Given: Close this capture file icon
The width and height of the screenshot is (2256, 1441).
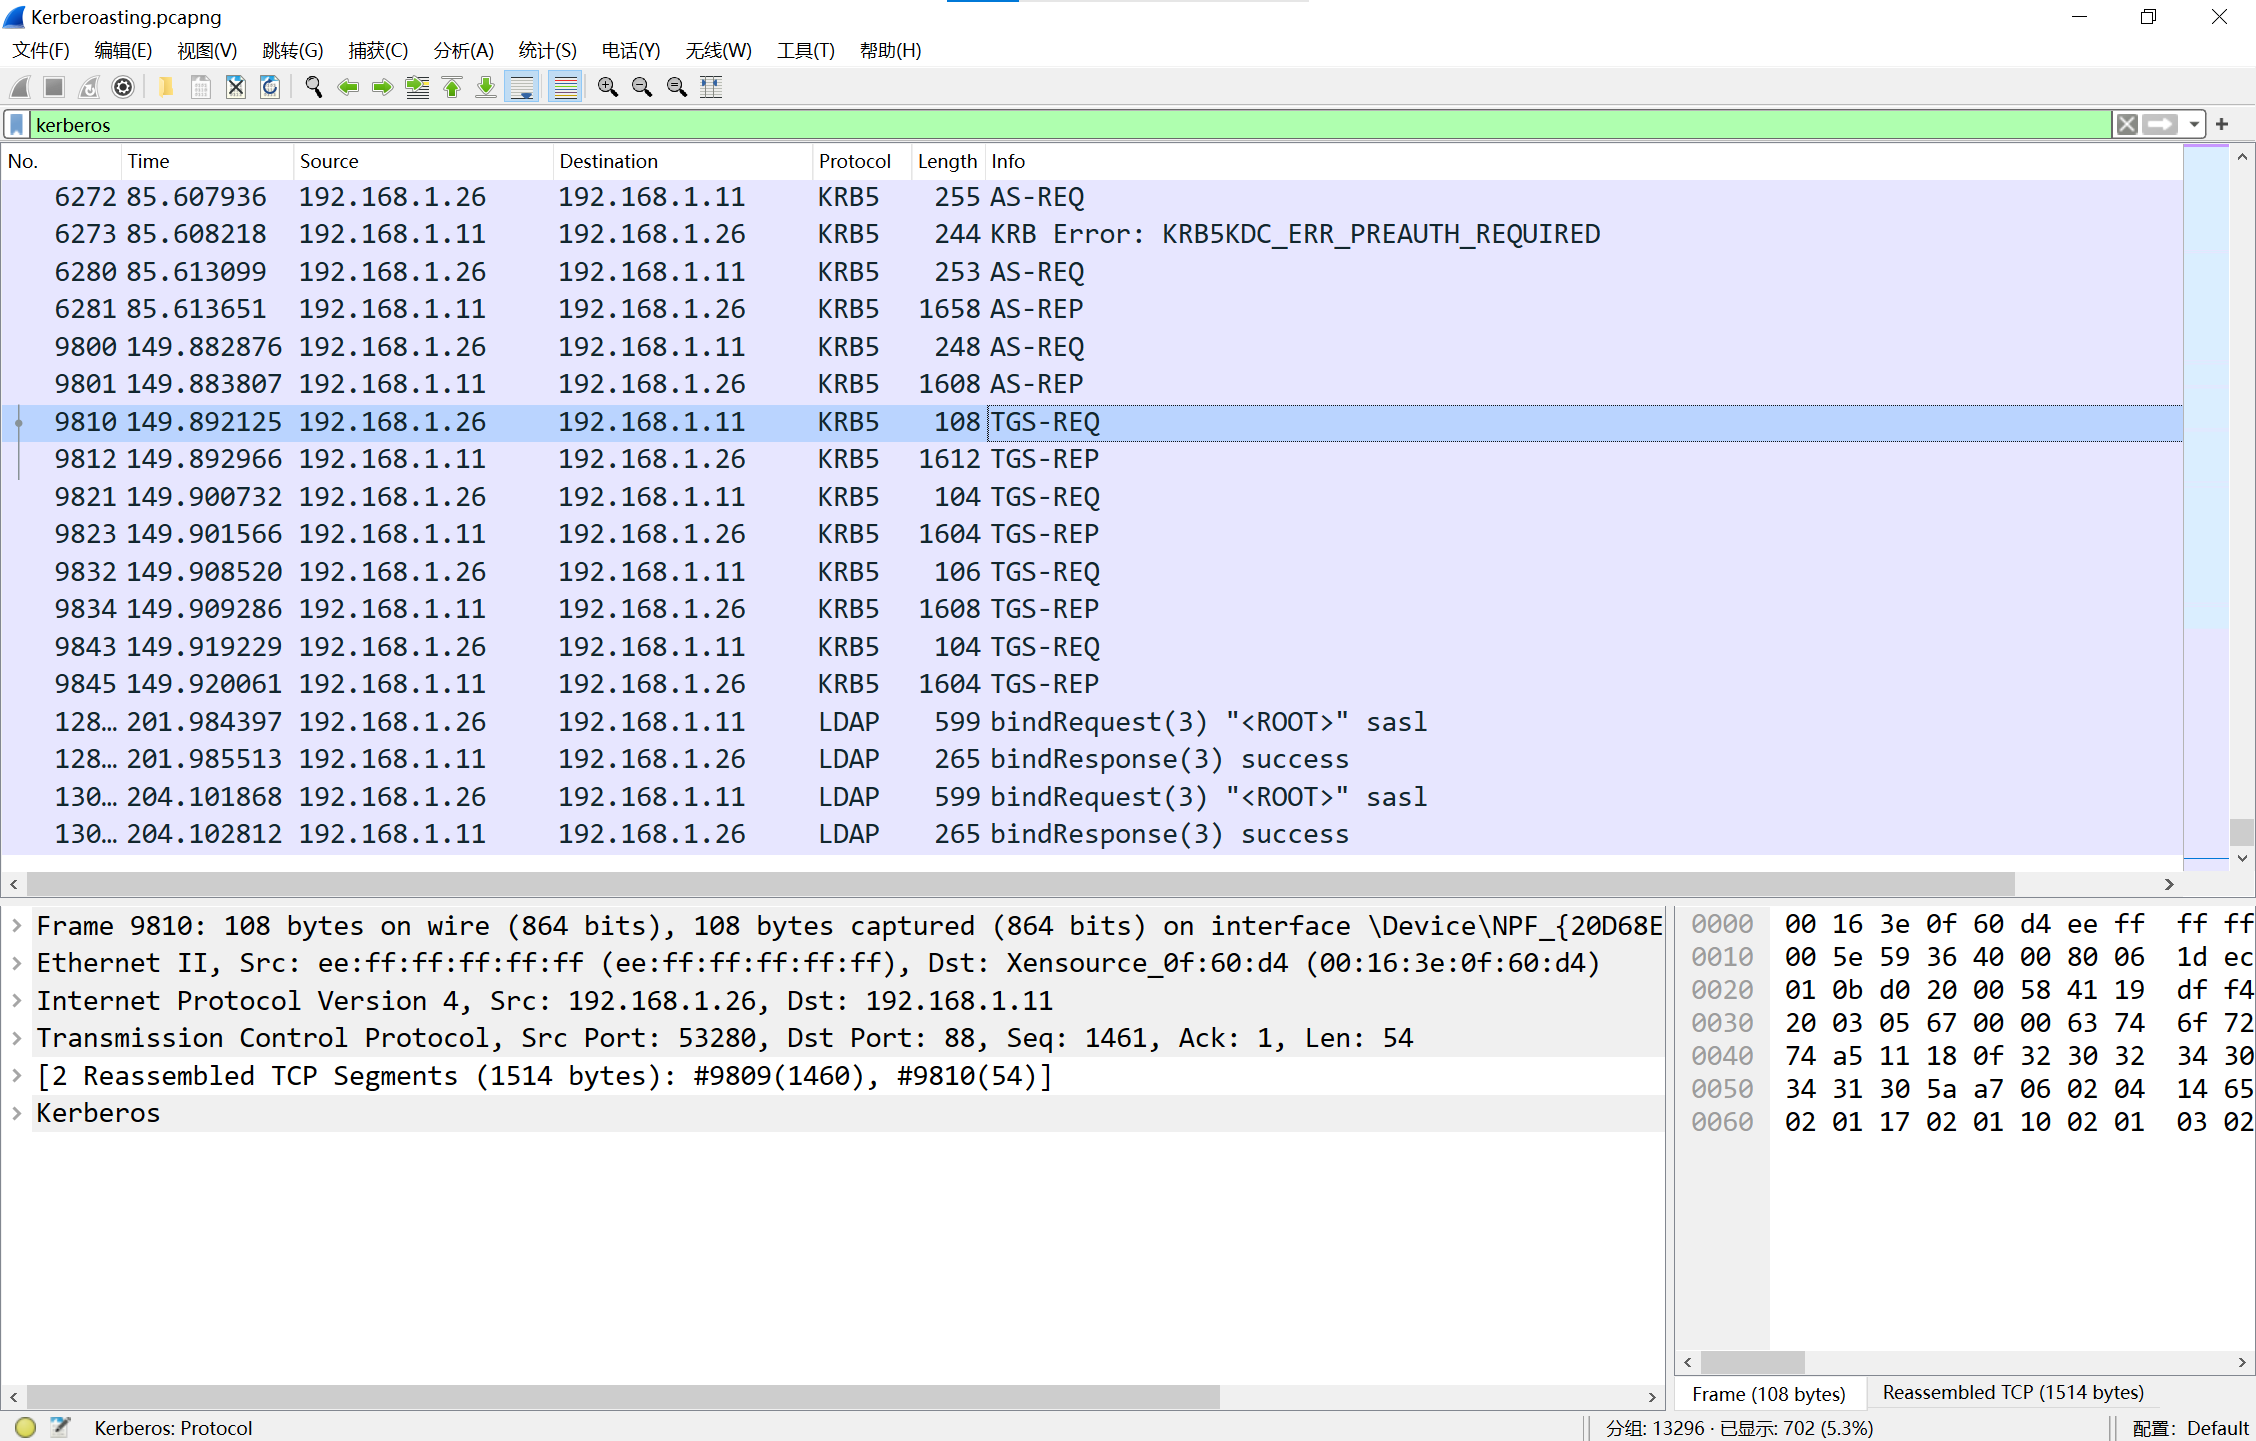Looking at the screenshot, I should pos(236,87).
